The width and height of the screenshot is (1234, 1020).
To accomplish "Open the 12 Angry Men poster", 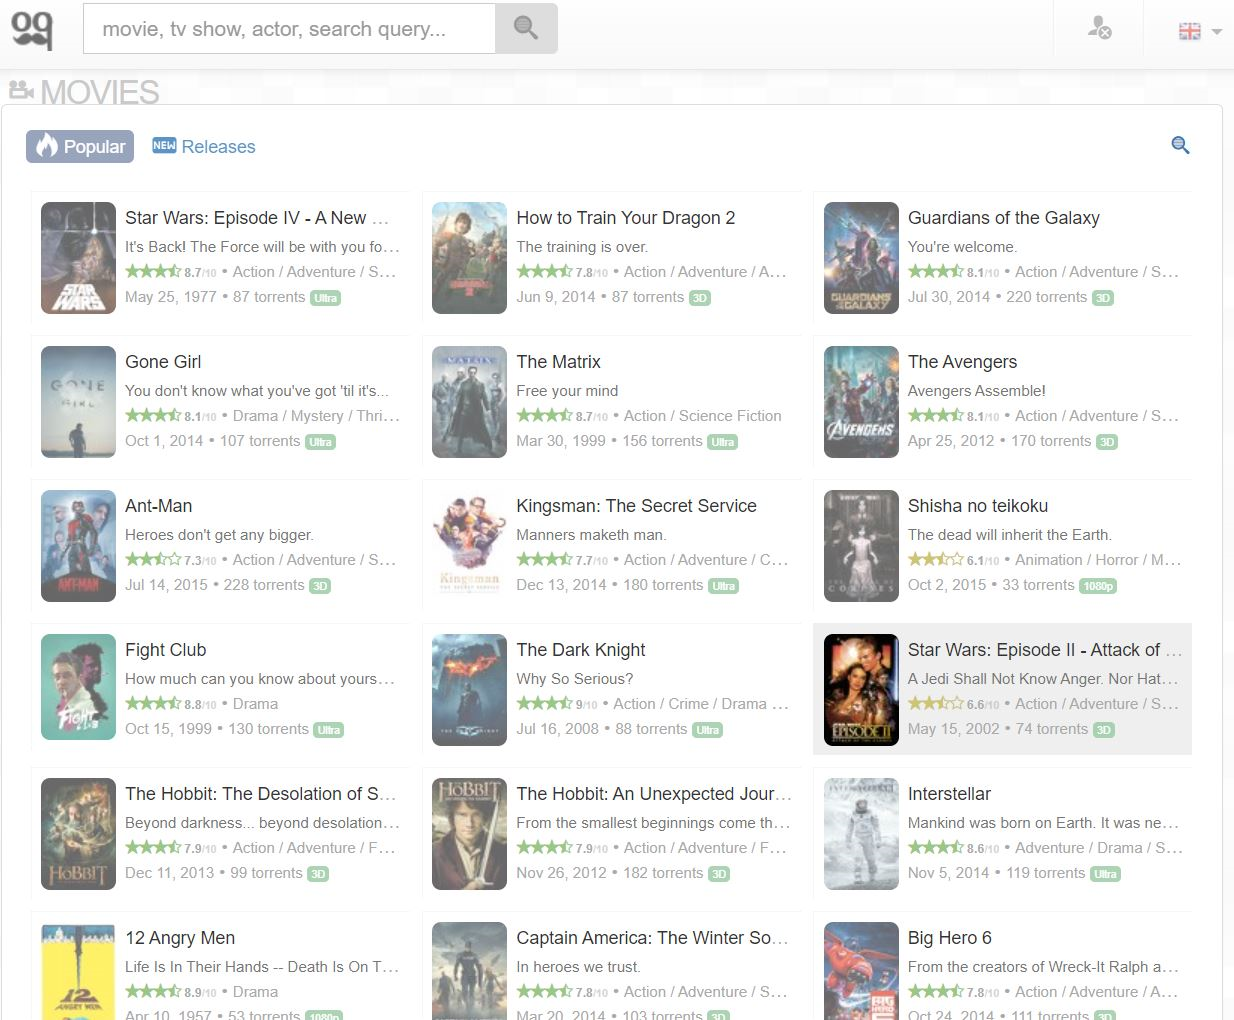I will (78, 971).
